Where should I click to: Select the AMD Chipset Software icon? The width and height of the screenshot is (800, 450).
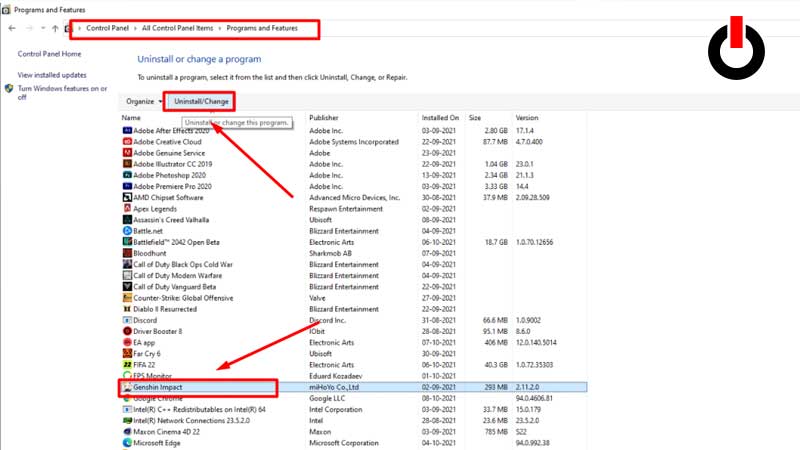point(127,197)
